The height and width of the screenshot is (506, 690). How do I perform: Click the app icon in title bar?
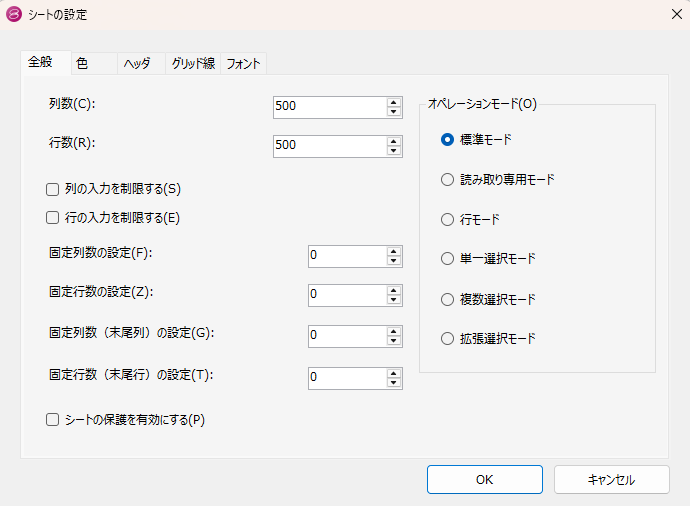(x=14, y=14)
